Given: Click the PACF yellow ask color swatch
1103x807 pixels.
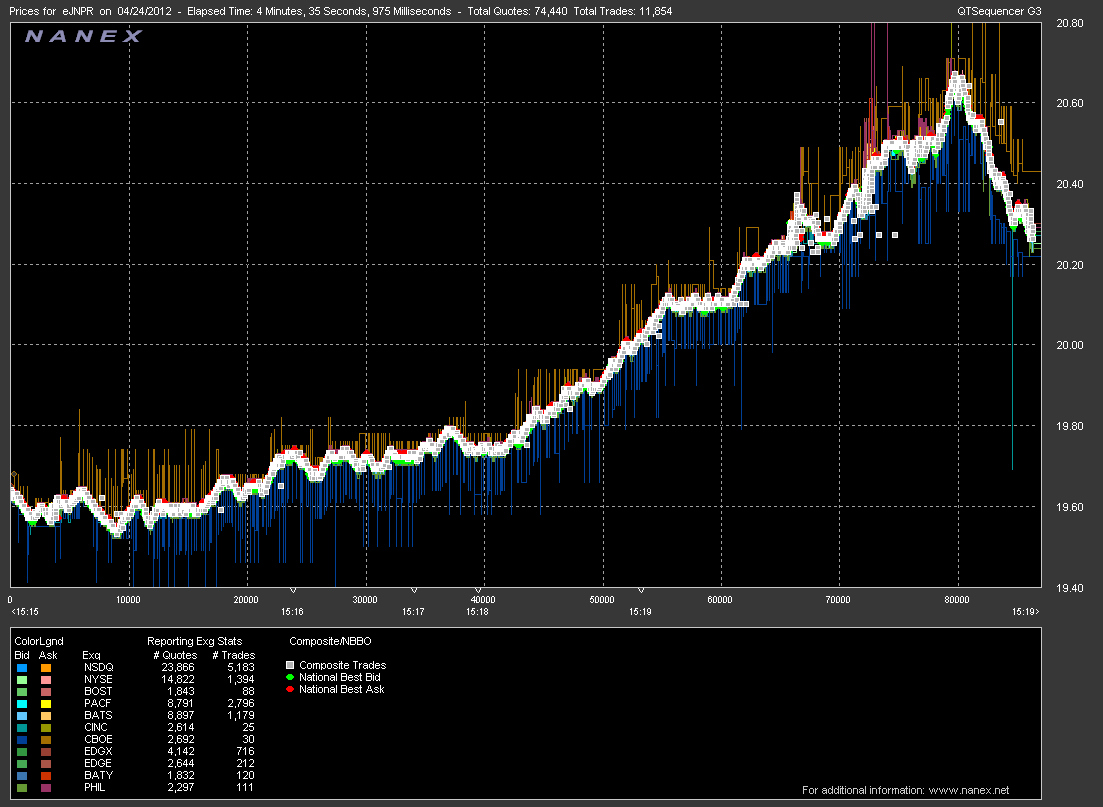Looking at the screenshot, I should point(46,704).
